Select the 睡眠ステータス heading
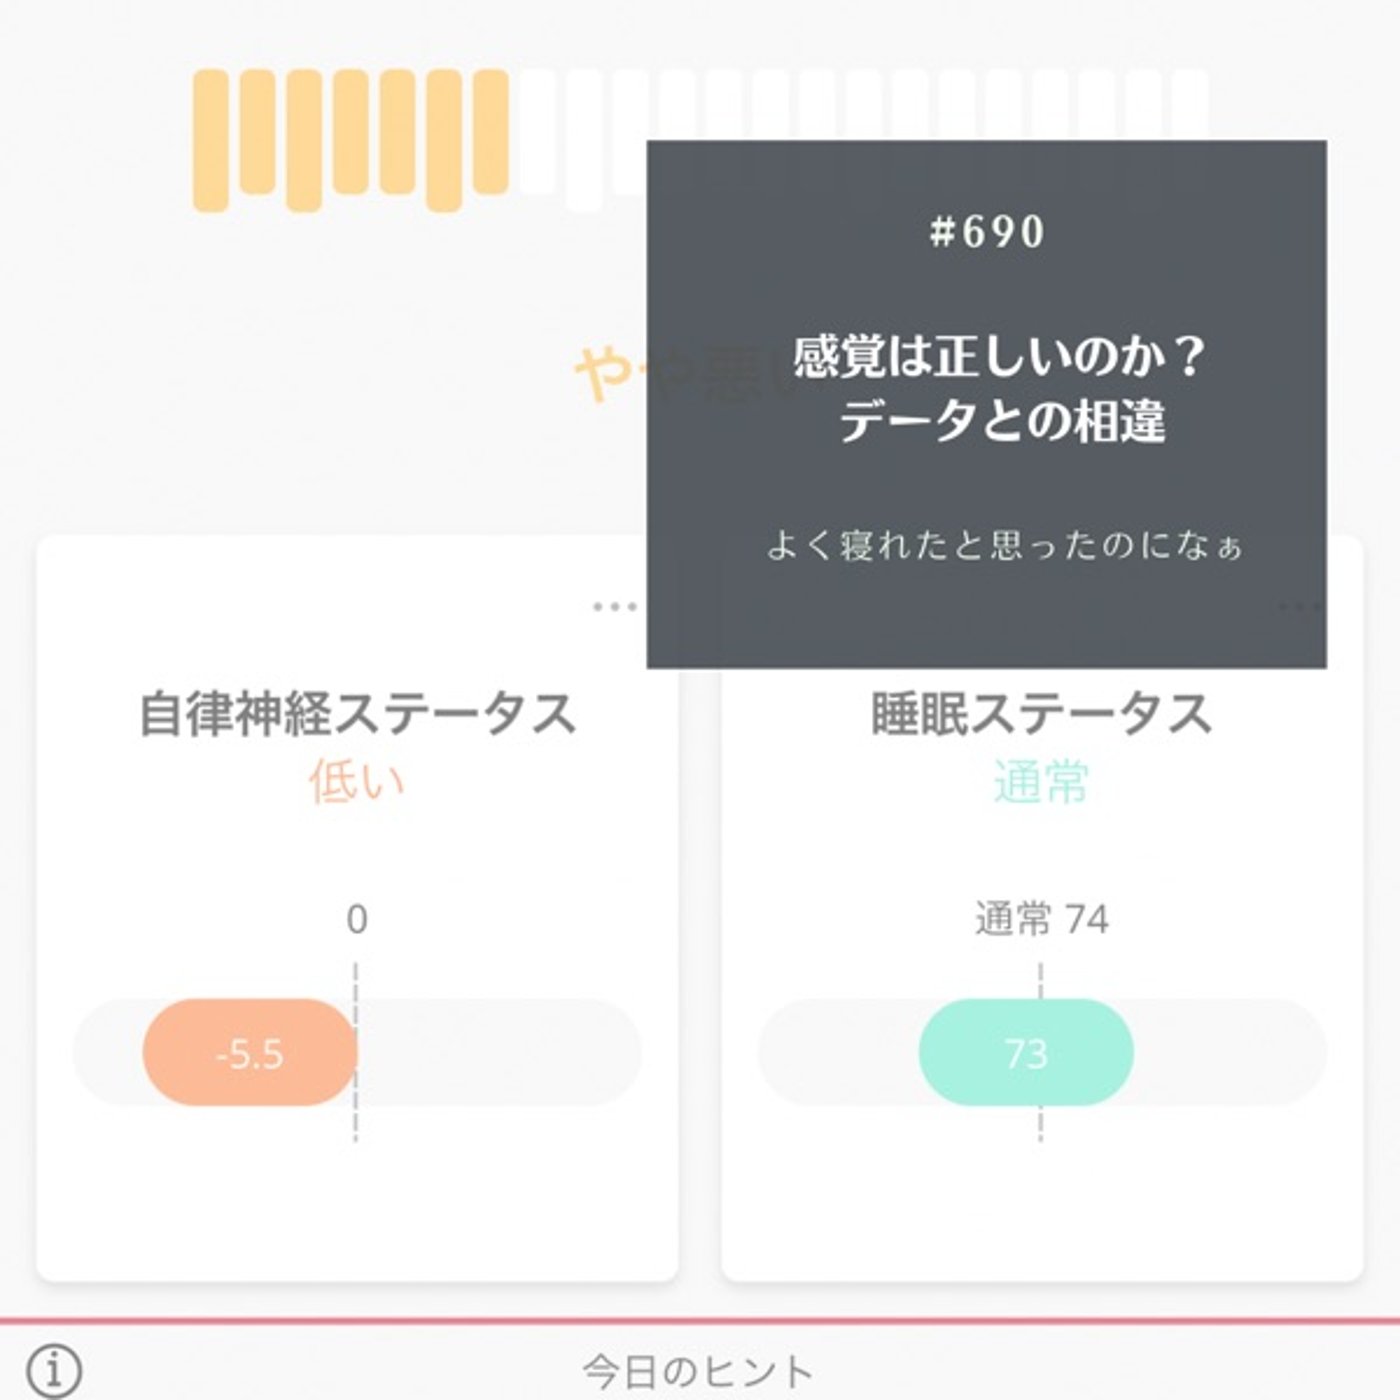Screen dimensions: 1400x1400 pyautogui.click(x=1041, y=714)
